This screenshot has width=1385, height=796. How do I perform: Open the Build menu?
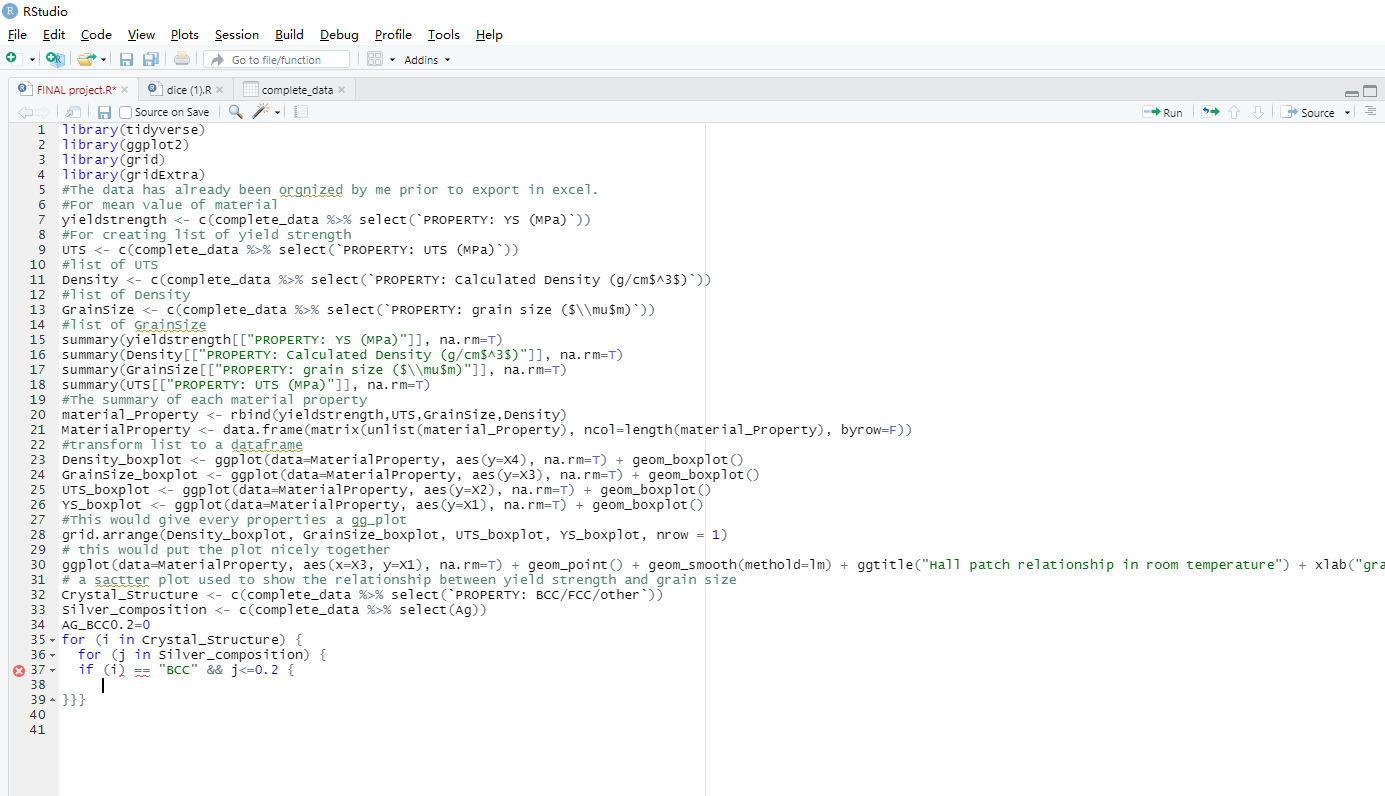pyautogui.click(x=289, y=35)
